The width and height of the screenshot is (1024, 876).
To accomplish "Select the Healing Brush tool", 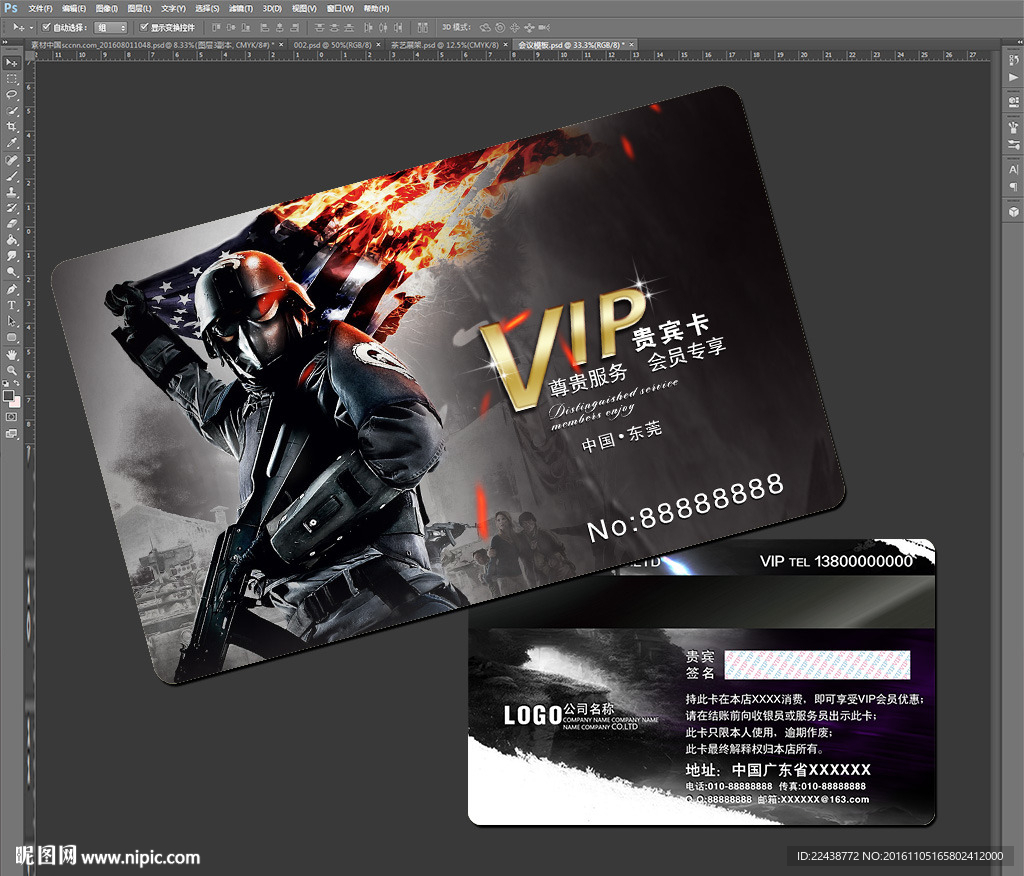I will 12,160.
